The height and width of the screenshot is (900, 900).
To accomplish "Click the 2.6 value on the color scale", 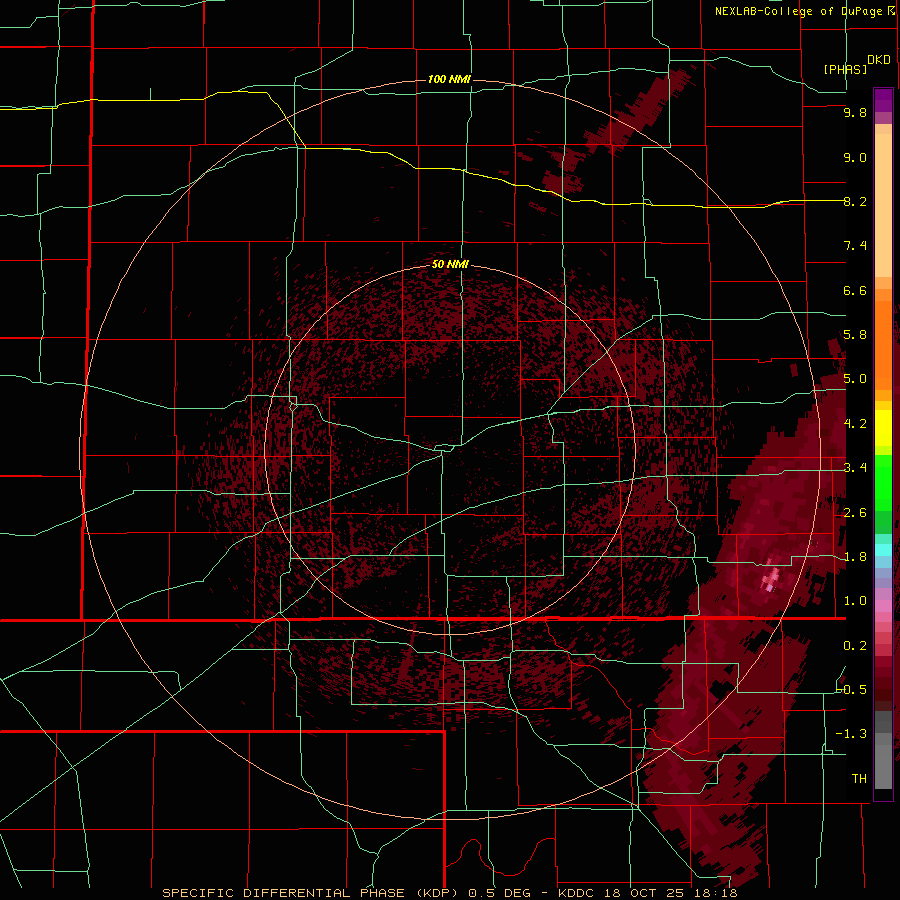I will [855, 513].
